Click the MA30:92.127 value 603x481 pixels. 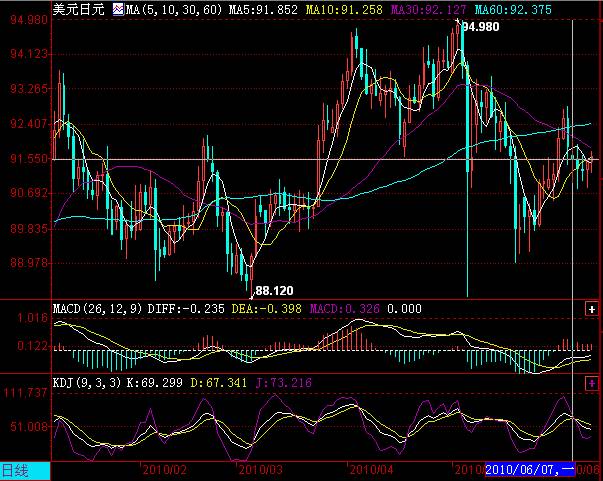coord(428,9)
